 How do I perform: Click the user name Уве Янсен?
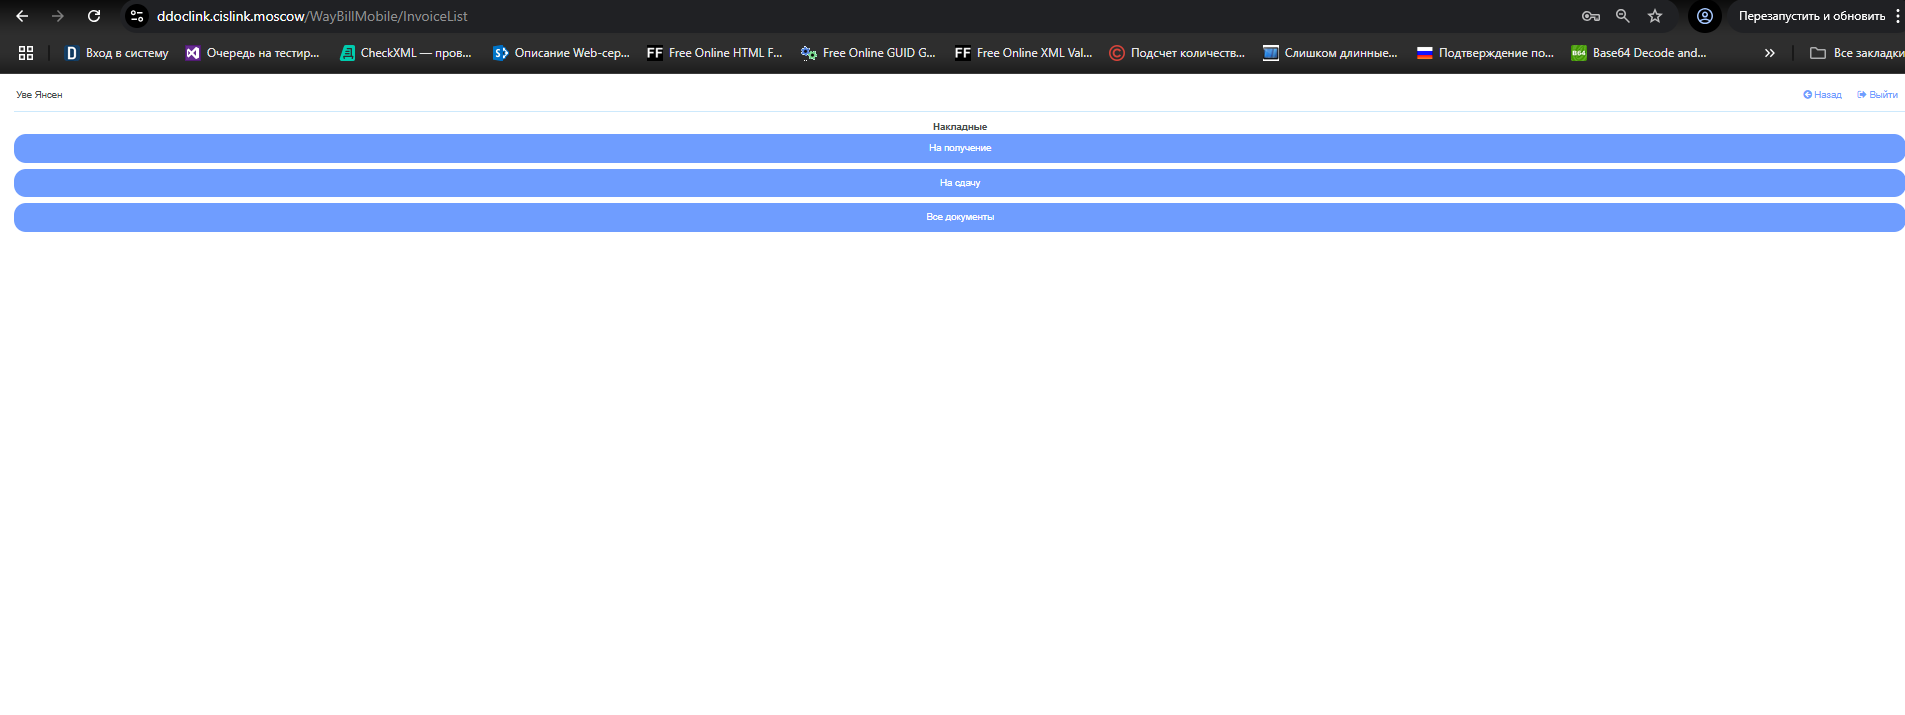pos(39,95)
